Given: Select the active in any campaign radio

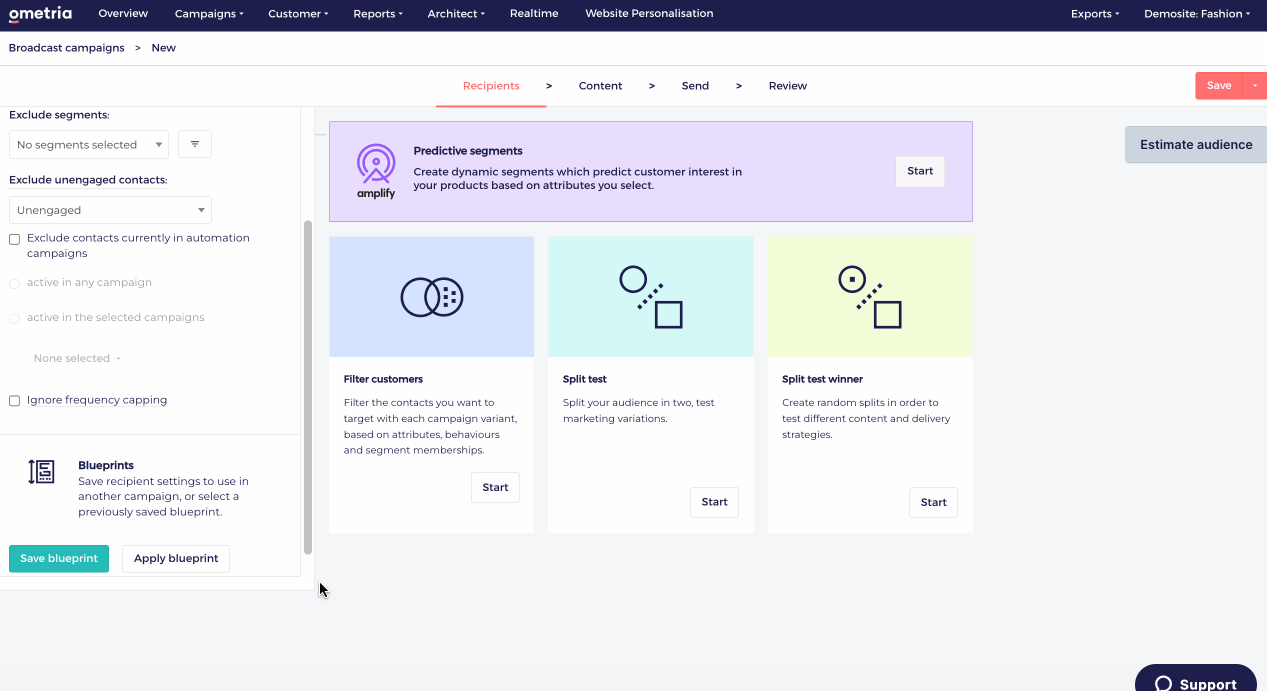Looking at the screenshot, I should [x=14, y=284].
